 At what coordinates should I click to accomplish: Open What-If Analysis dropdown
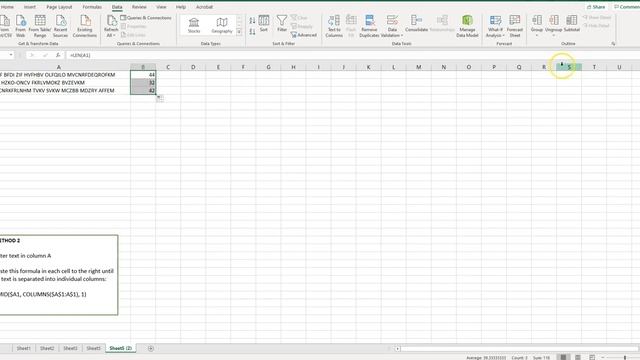click(x=495, y=26)
